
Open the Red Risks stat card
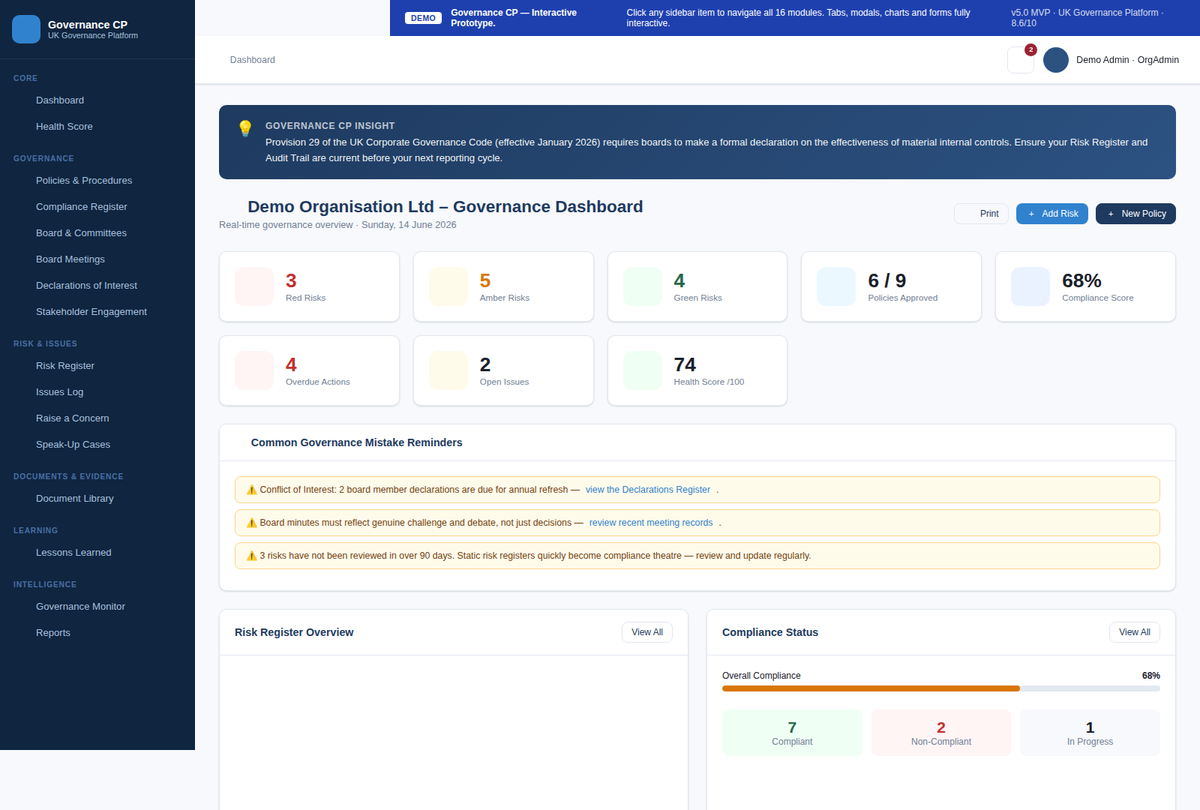click(309, 286)
